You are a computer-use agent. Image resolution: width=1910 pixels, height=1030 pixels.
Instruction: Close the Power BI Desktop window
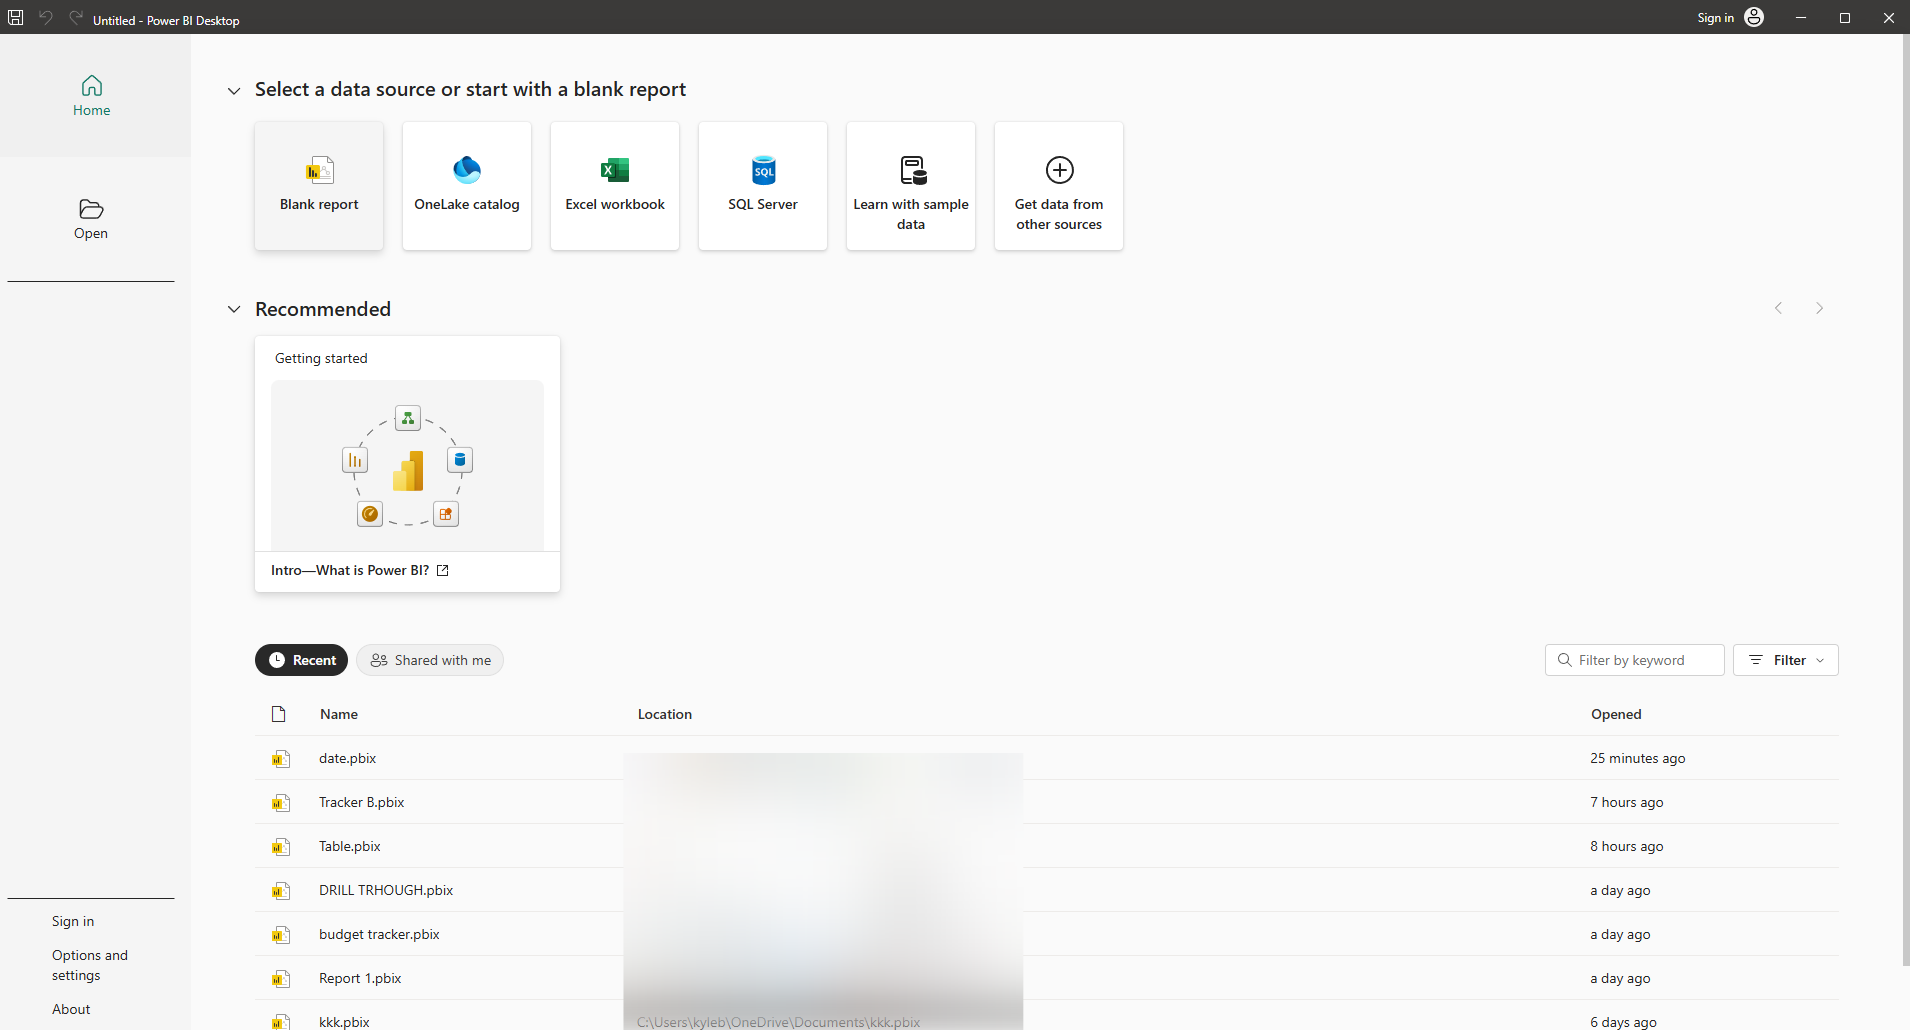[1889, 18]
